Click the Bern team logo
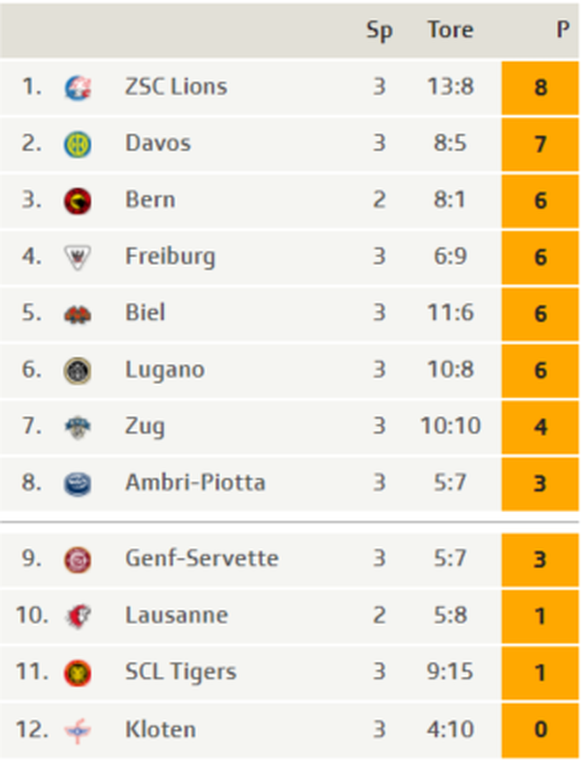The height and width of the screenshot is (761, 582). pyautogui.click(x=78, y=201)
